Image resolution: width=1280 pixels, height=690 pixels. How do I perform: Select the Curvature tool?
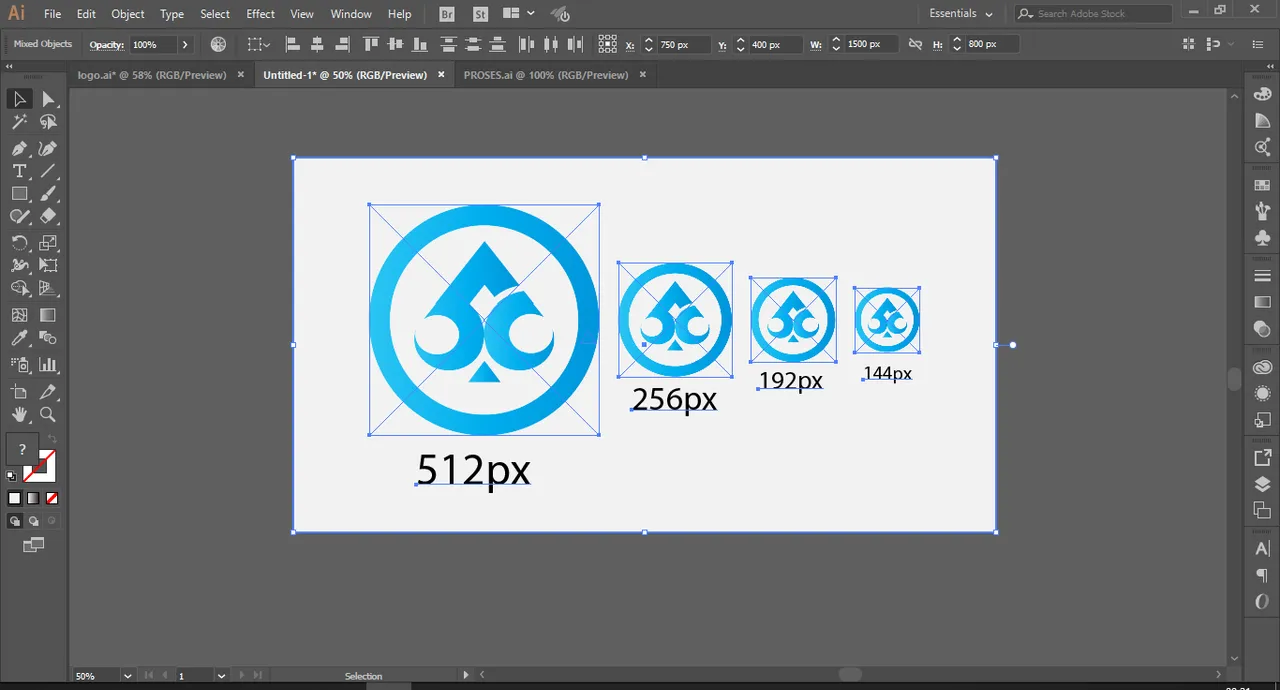[48, 148]
